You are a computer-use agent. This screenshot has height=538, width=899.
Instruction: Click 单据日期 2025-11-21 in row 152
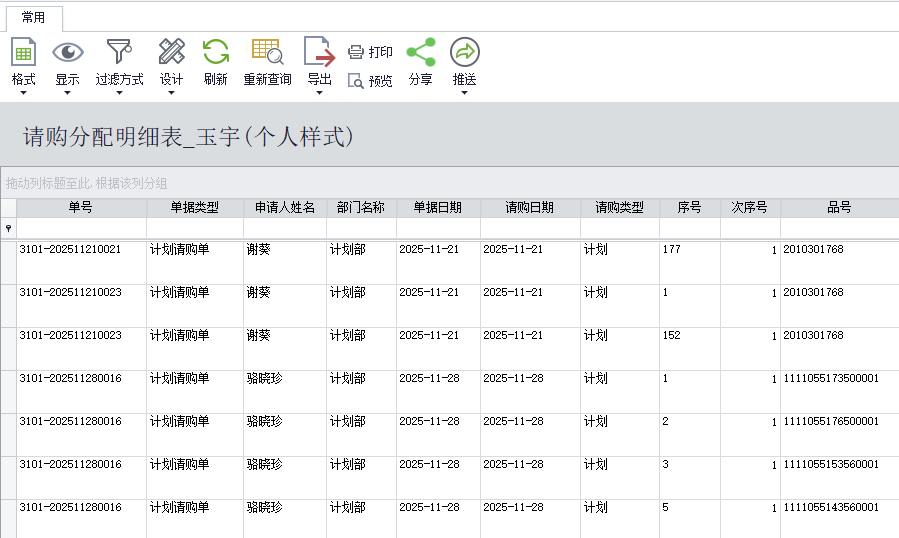pos(429,336)
